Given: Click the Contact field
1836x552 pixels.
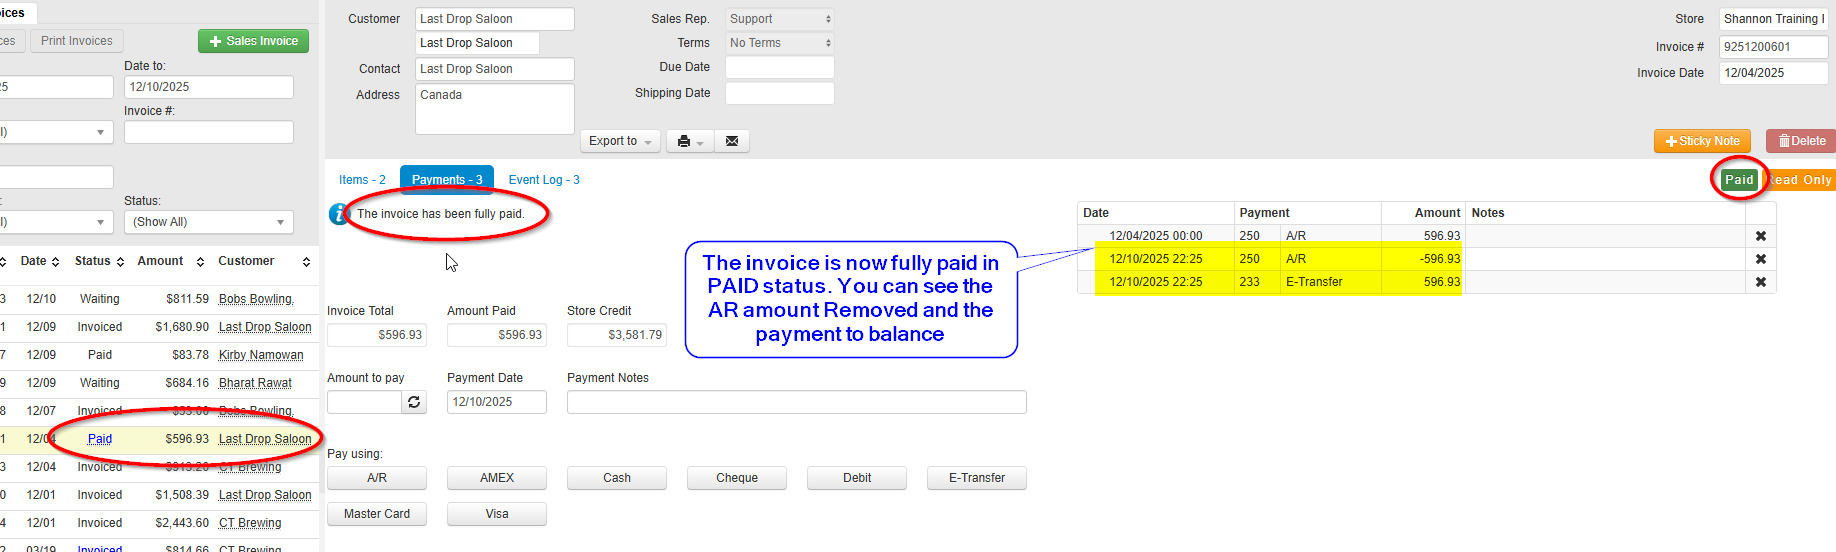Looking at the screenshot, I should tap(495, 69).
